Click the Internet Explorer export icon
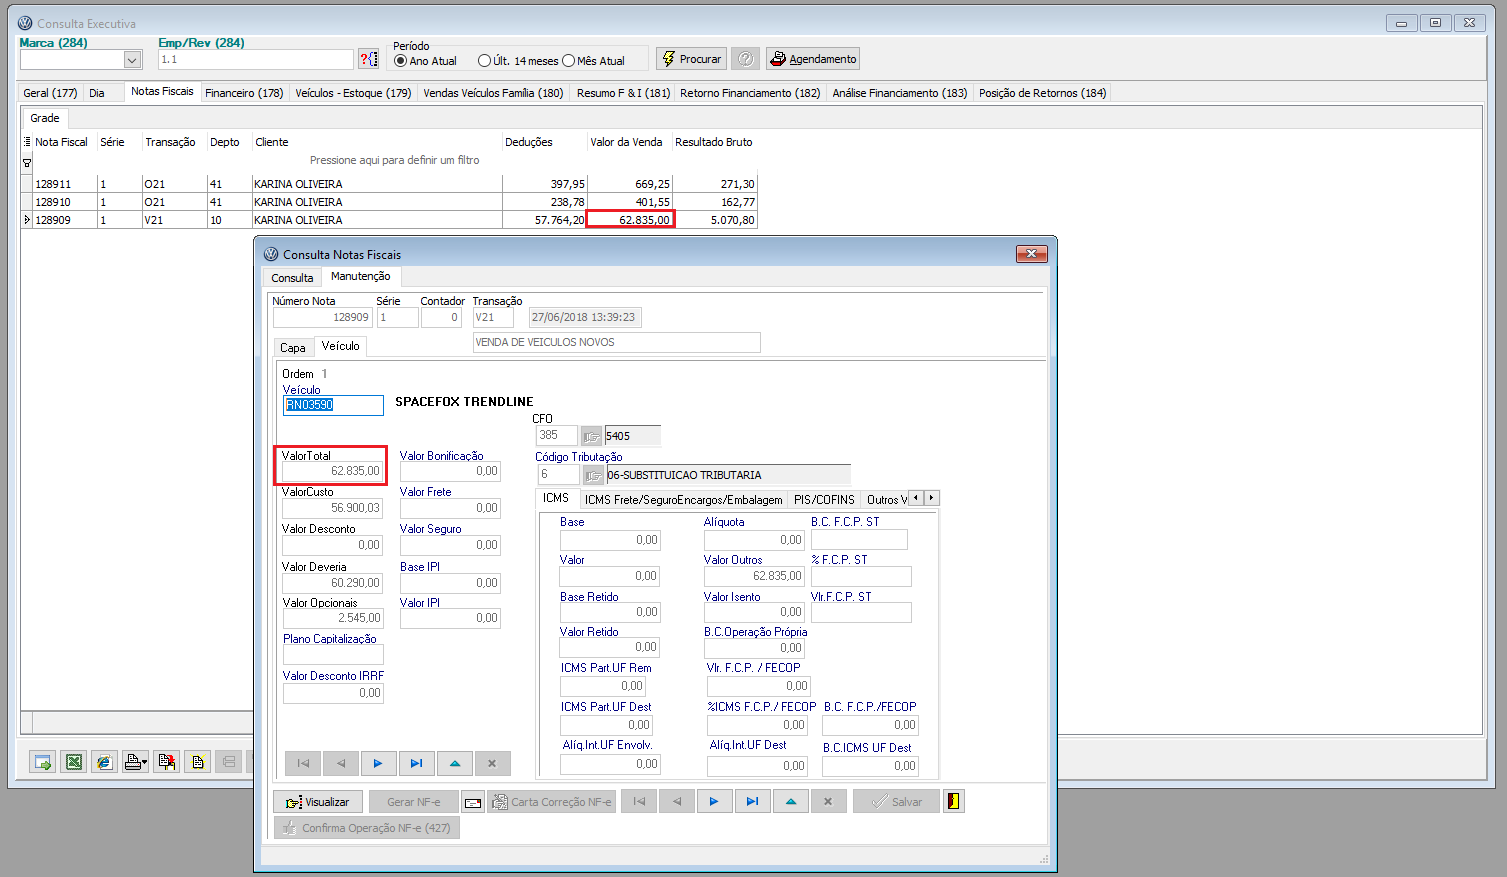The image size is (1507, 877). click(x=104, y=762)
